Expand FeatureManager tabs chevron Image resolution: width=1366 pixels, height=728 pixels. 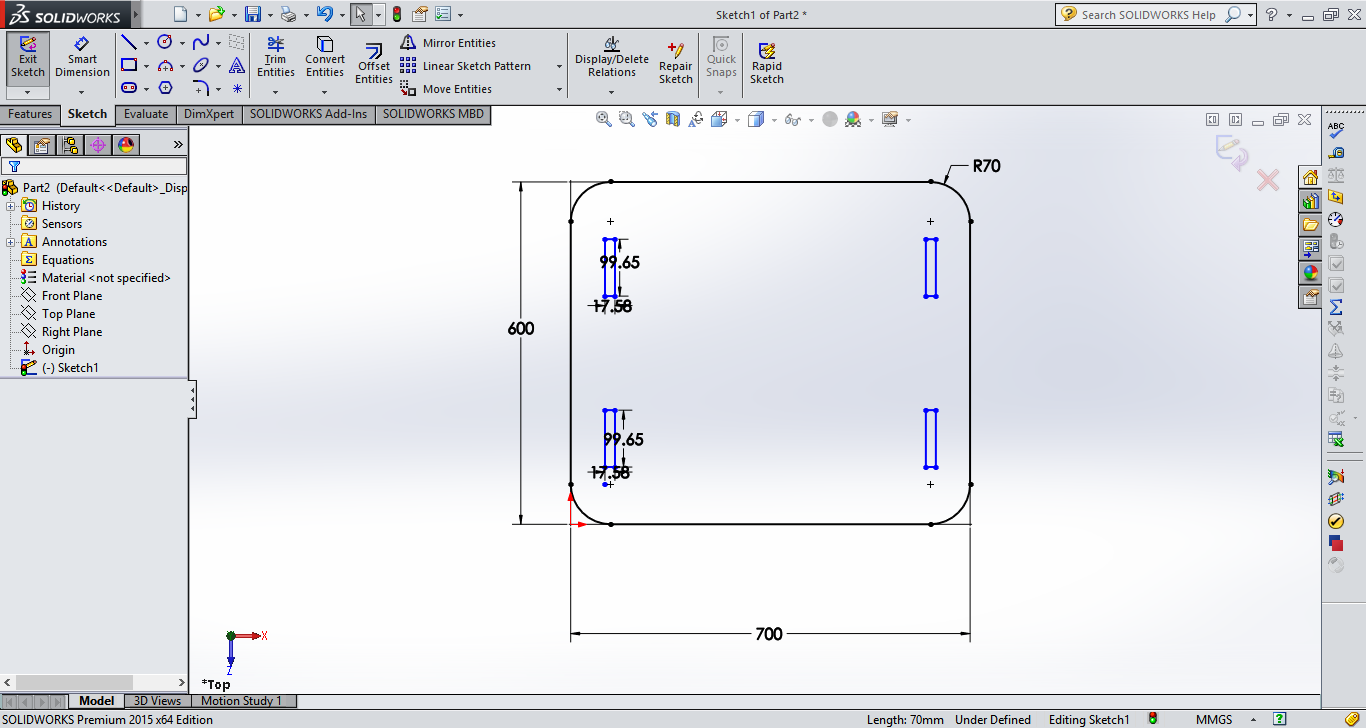click(179, 145)
